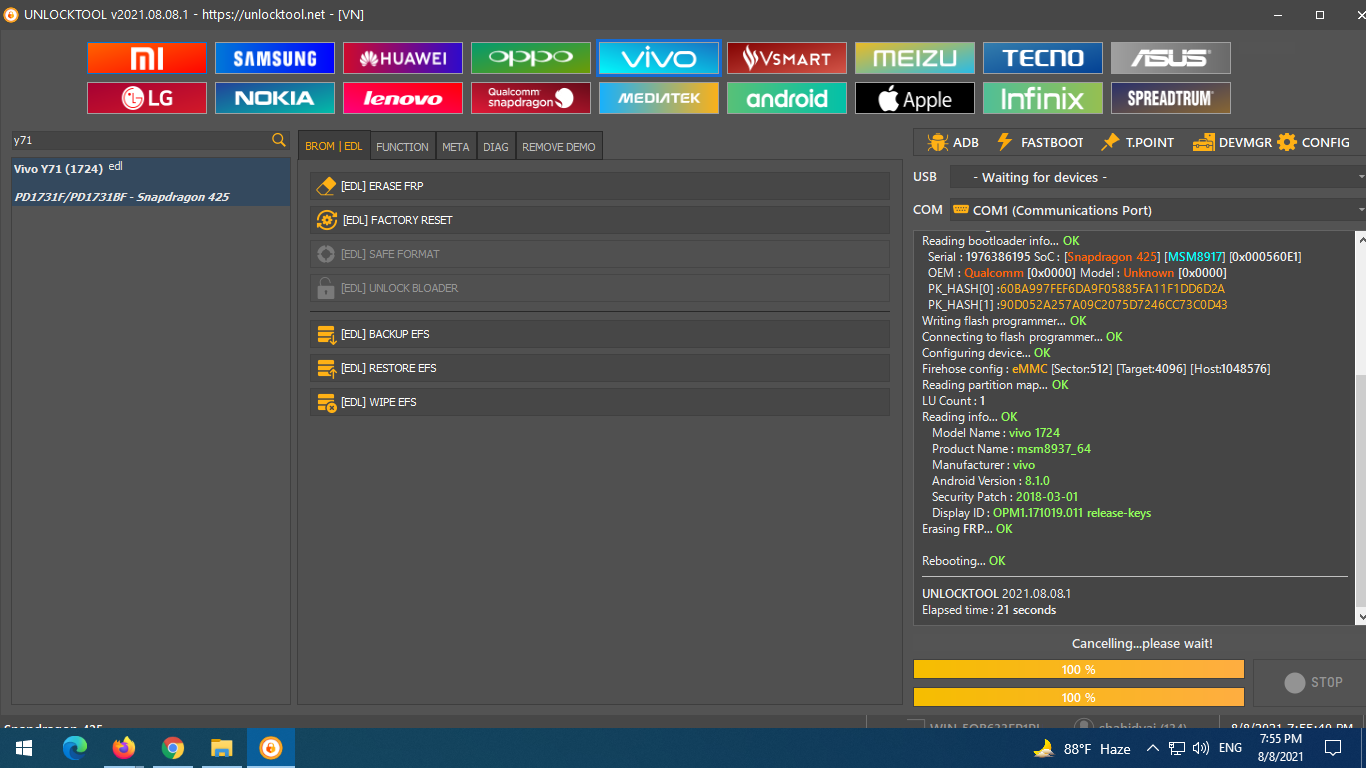Choose the Nokia brand logo
Viewport: 1366px width, 768px height.
(x=275, y=98)
